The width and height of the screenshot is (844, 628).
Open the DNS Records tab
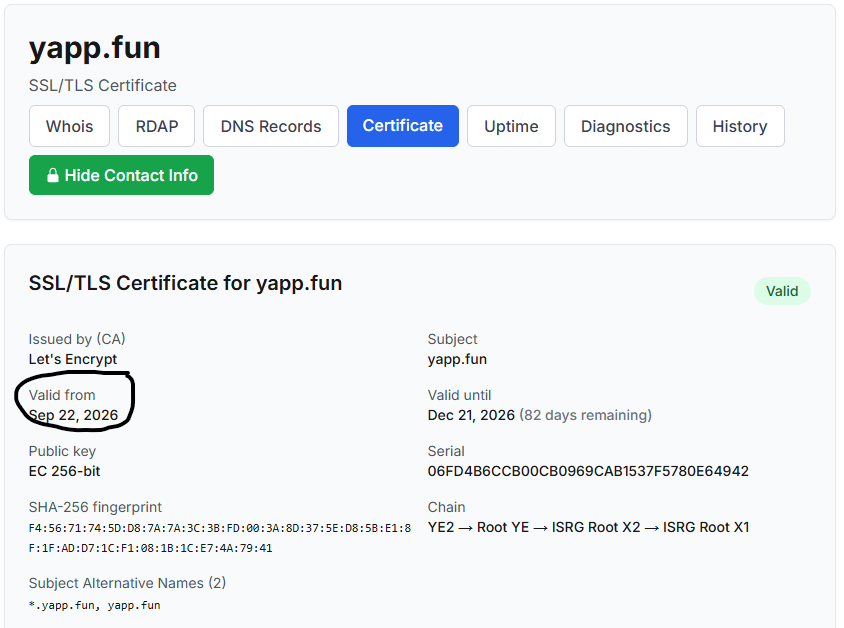271,126
